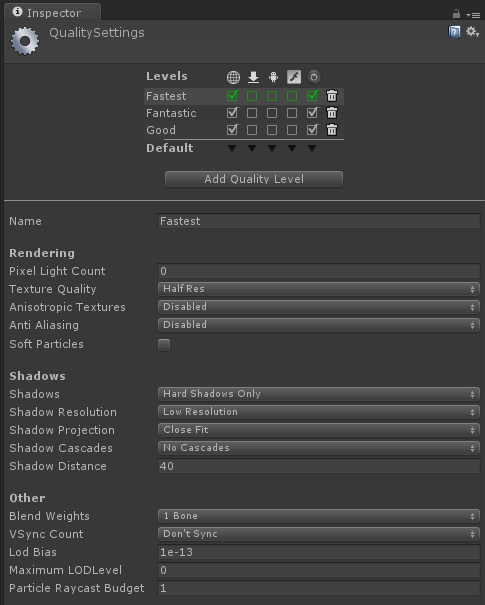Click the Add Quality Level button

(x=254, y=179)
